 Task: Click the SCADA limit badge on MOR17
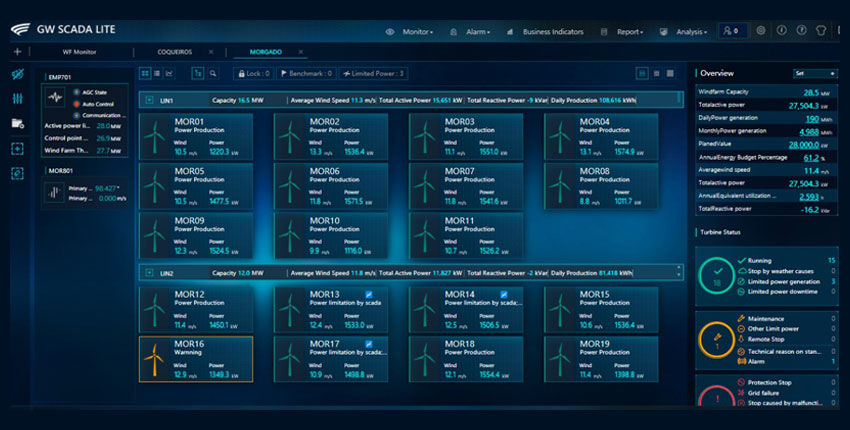[369, 344]
